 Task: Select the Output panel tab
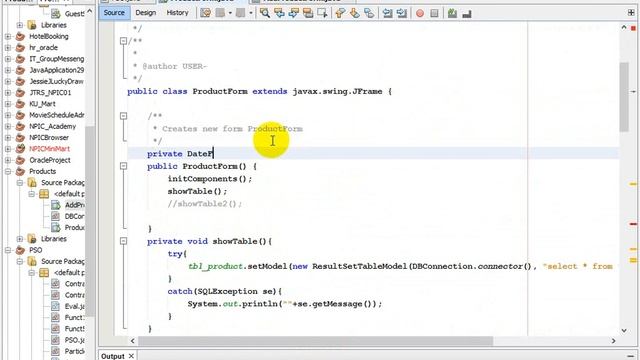[x=113, y=356]
